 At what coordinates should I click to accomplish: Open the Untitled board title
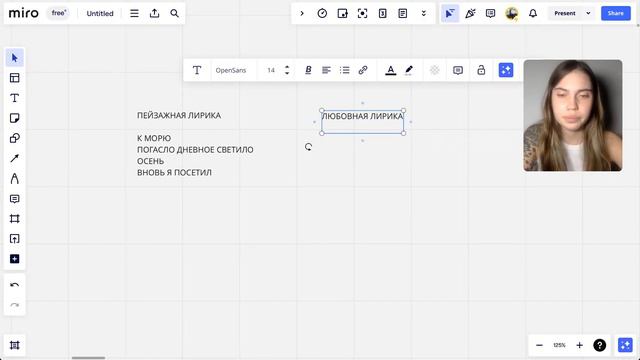pos(100,13)
